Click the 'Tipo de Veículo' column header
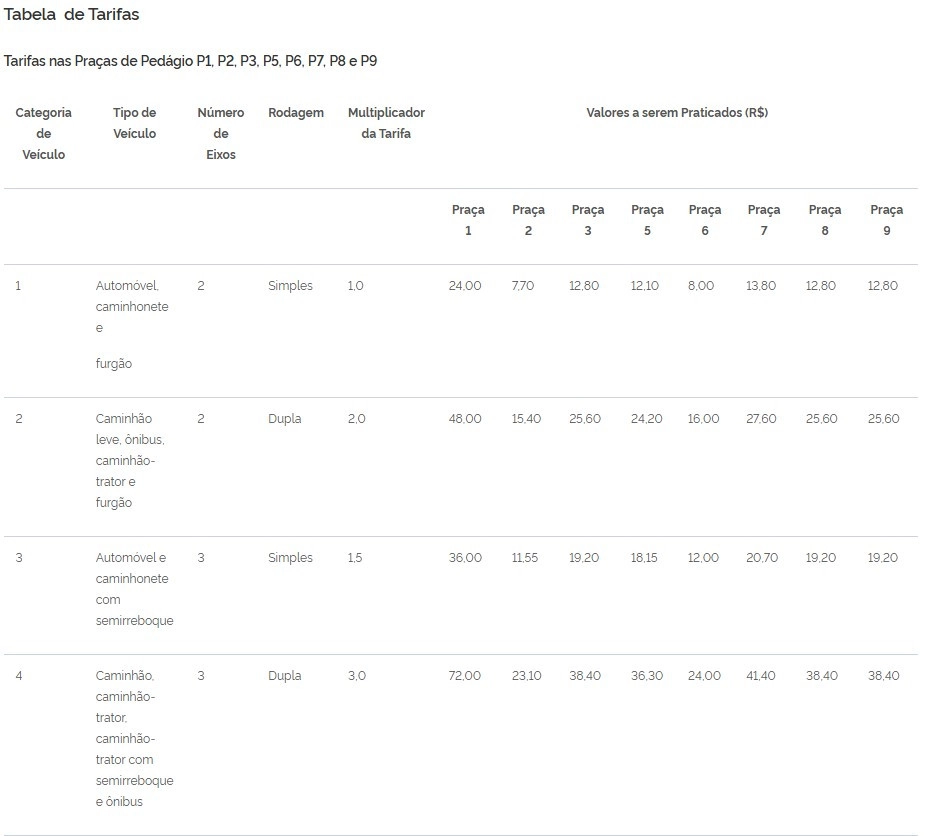Screen dimensions: 935x836 [x=135, y=123]
